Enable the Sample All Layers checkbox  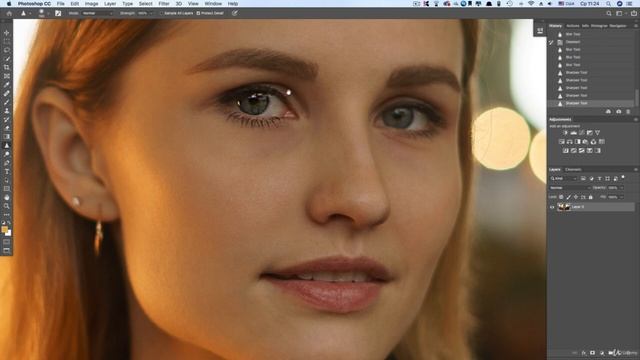click(162, 13)
